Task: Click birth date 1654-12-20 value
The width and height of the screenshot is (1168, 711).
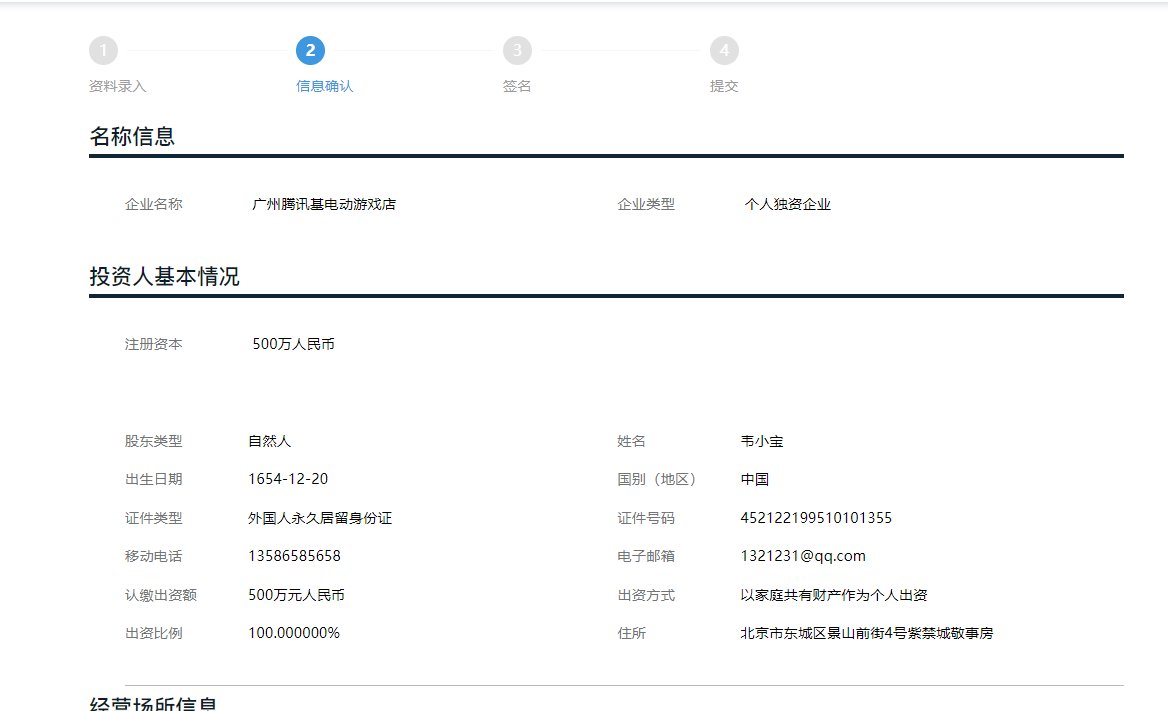Action: [x=288, y=479]
